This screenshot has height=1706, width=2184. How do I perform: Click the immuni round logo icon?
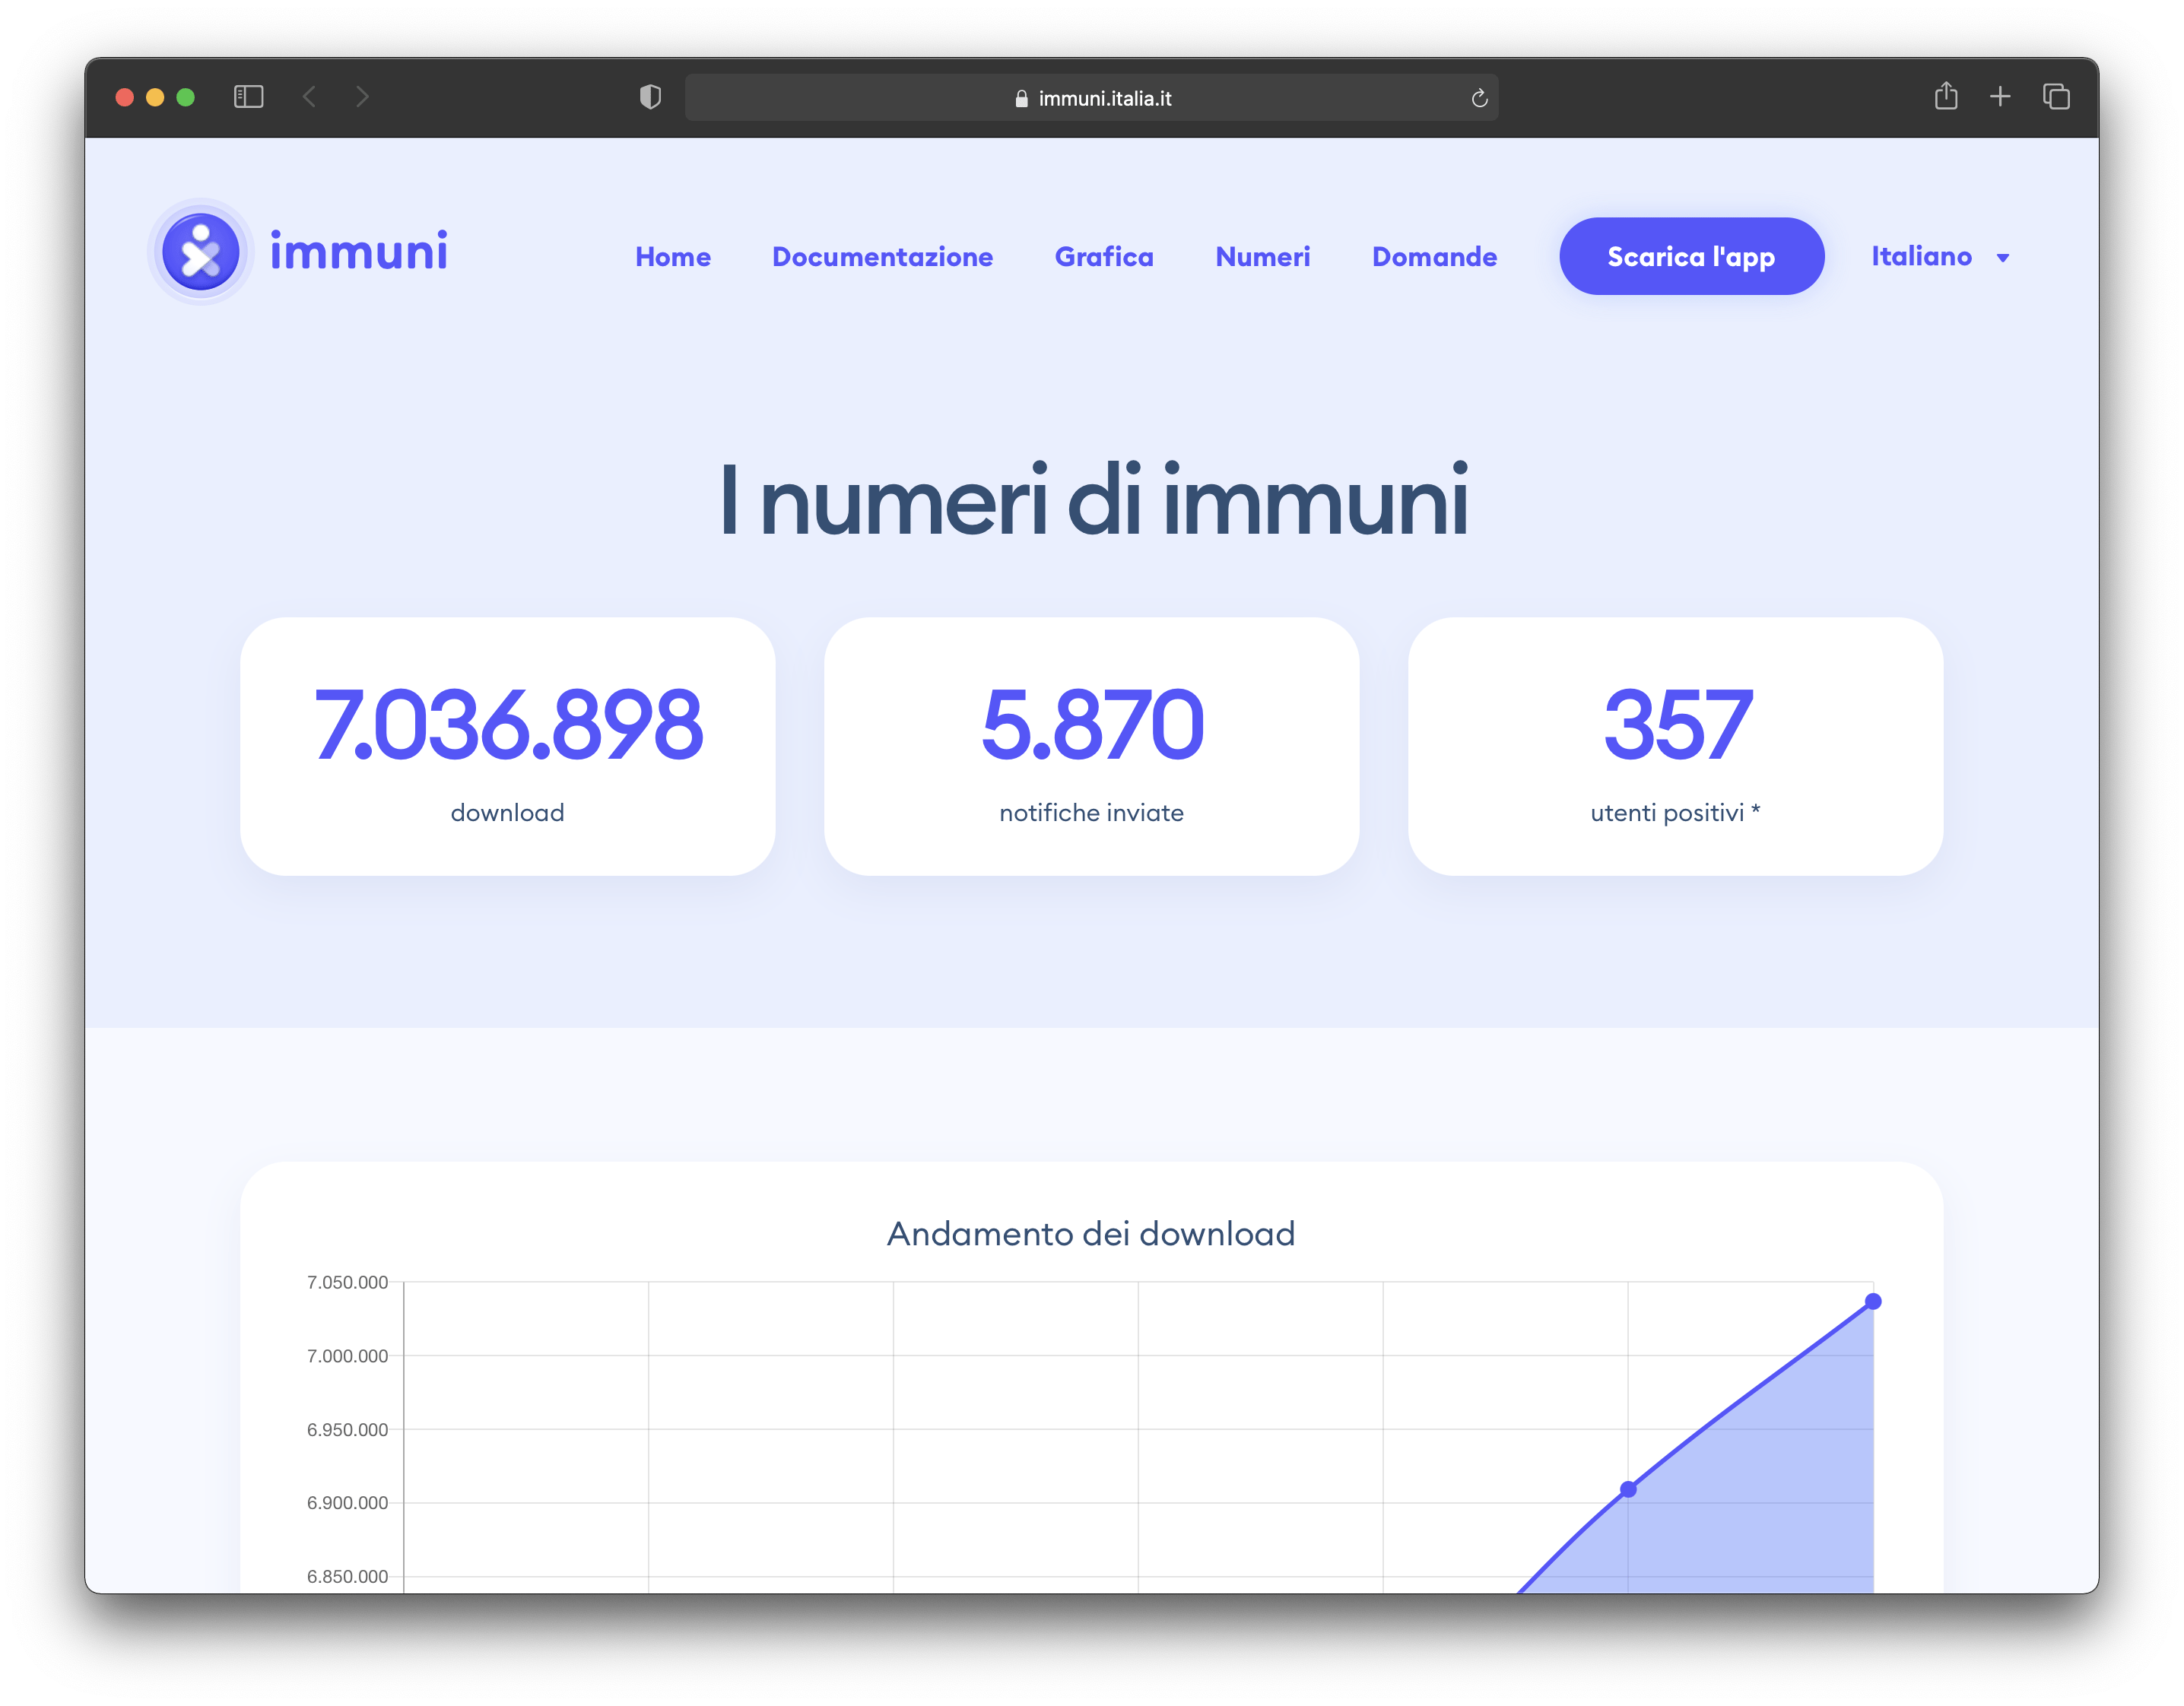click(201, 252)
